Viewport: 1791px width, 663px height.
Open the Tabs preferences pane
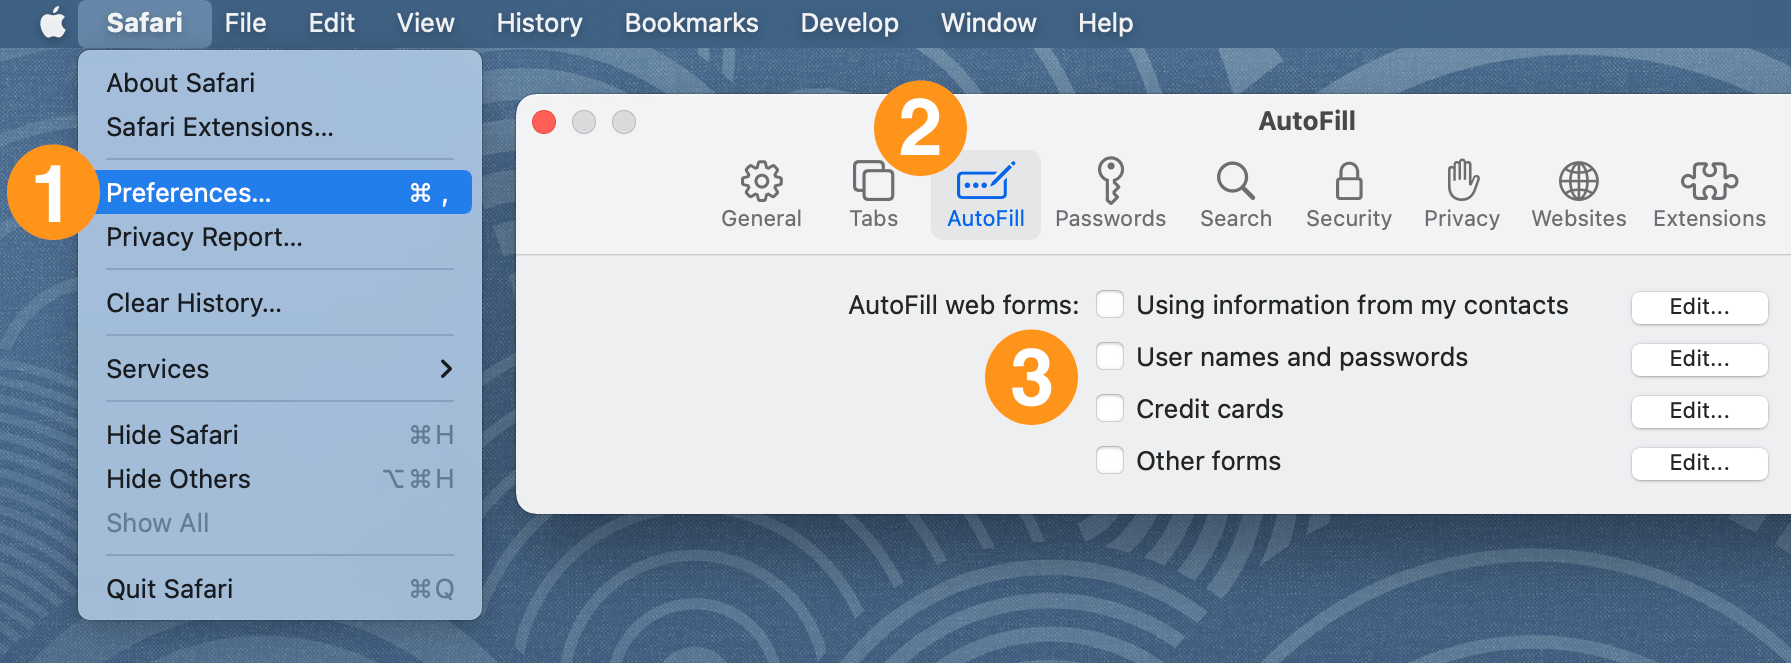point(873,195)
